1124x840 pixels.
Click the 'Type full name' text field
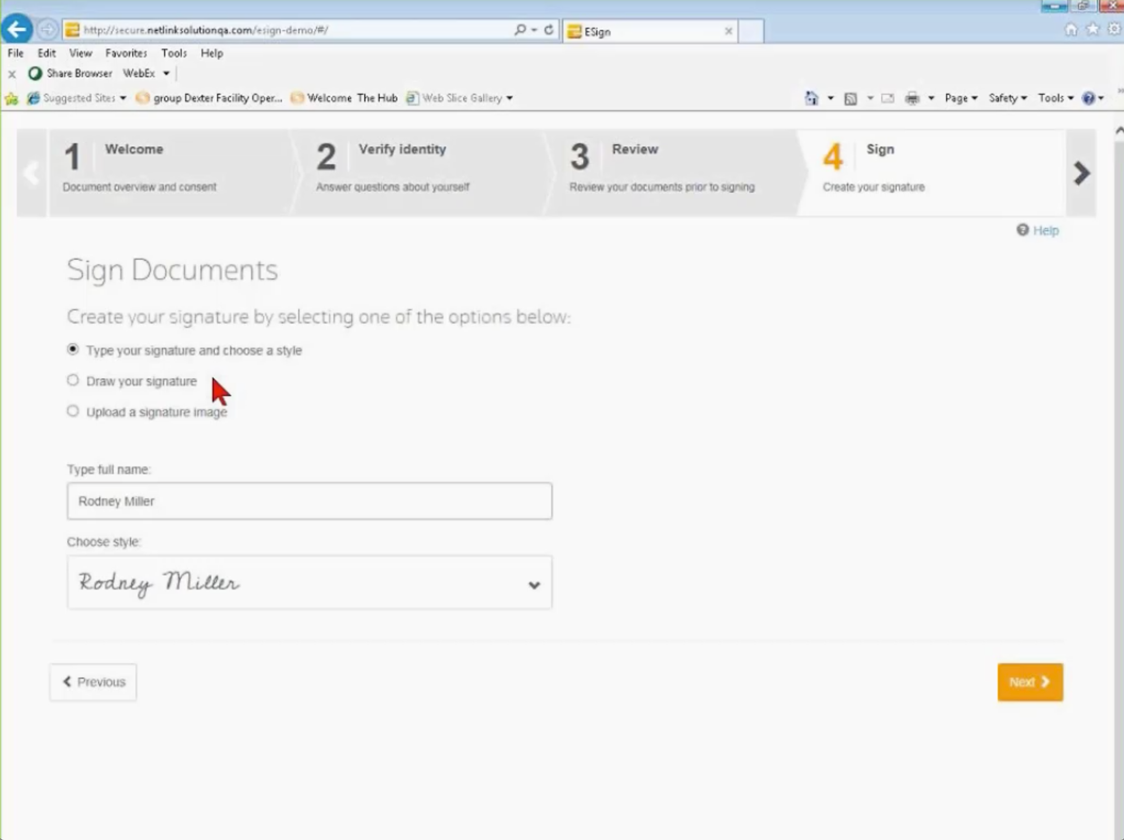coord(309,501)
